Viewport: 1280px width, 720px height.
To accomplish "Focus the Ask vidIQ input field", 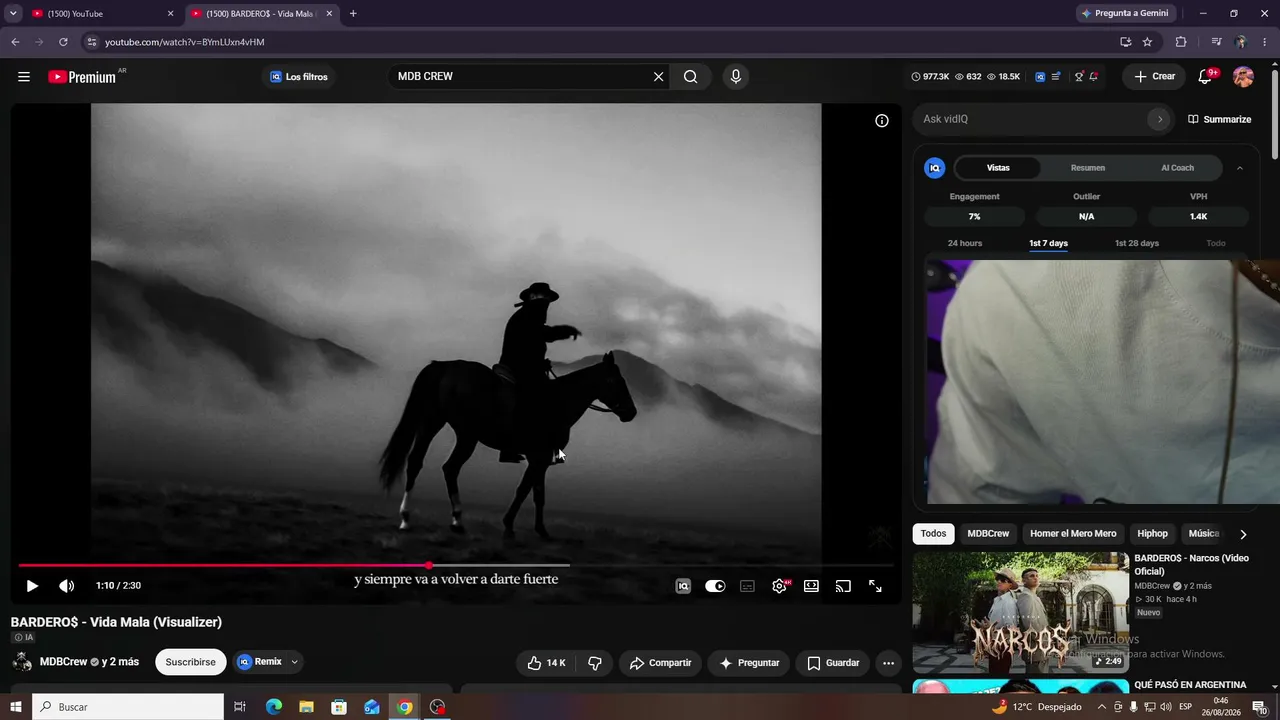I will click(x=1030, y=119).
